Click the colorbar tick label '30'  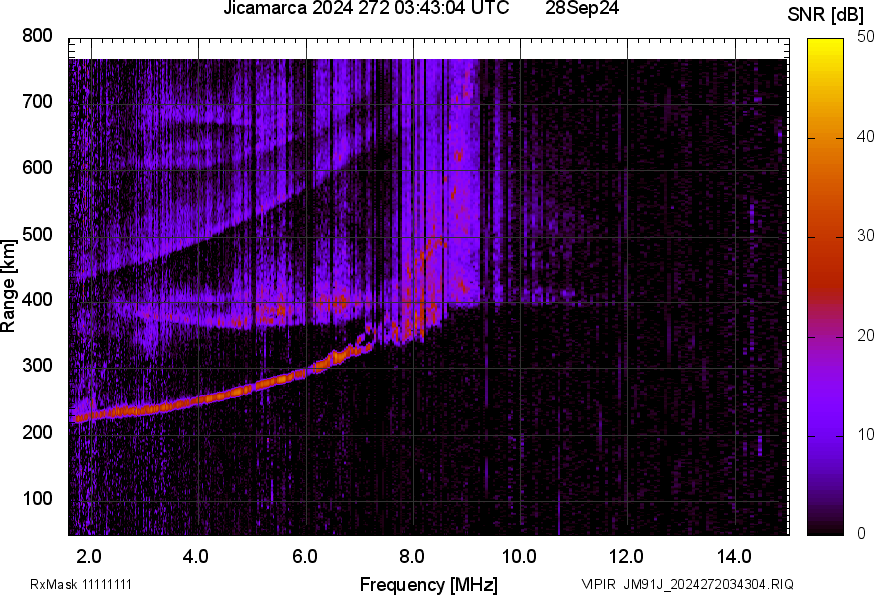point(865,236)
